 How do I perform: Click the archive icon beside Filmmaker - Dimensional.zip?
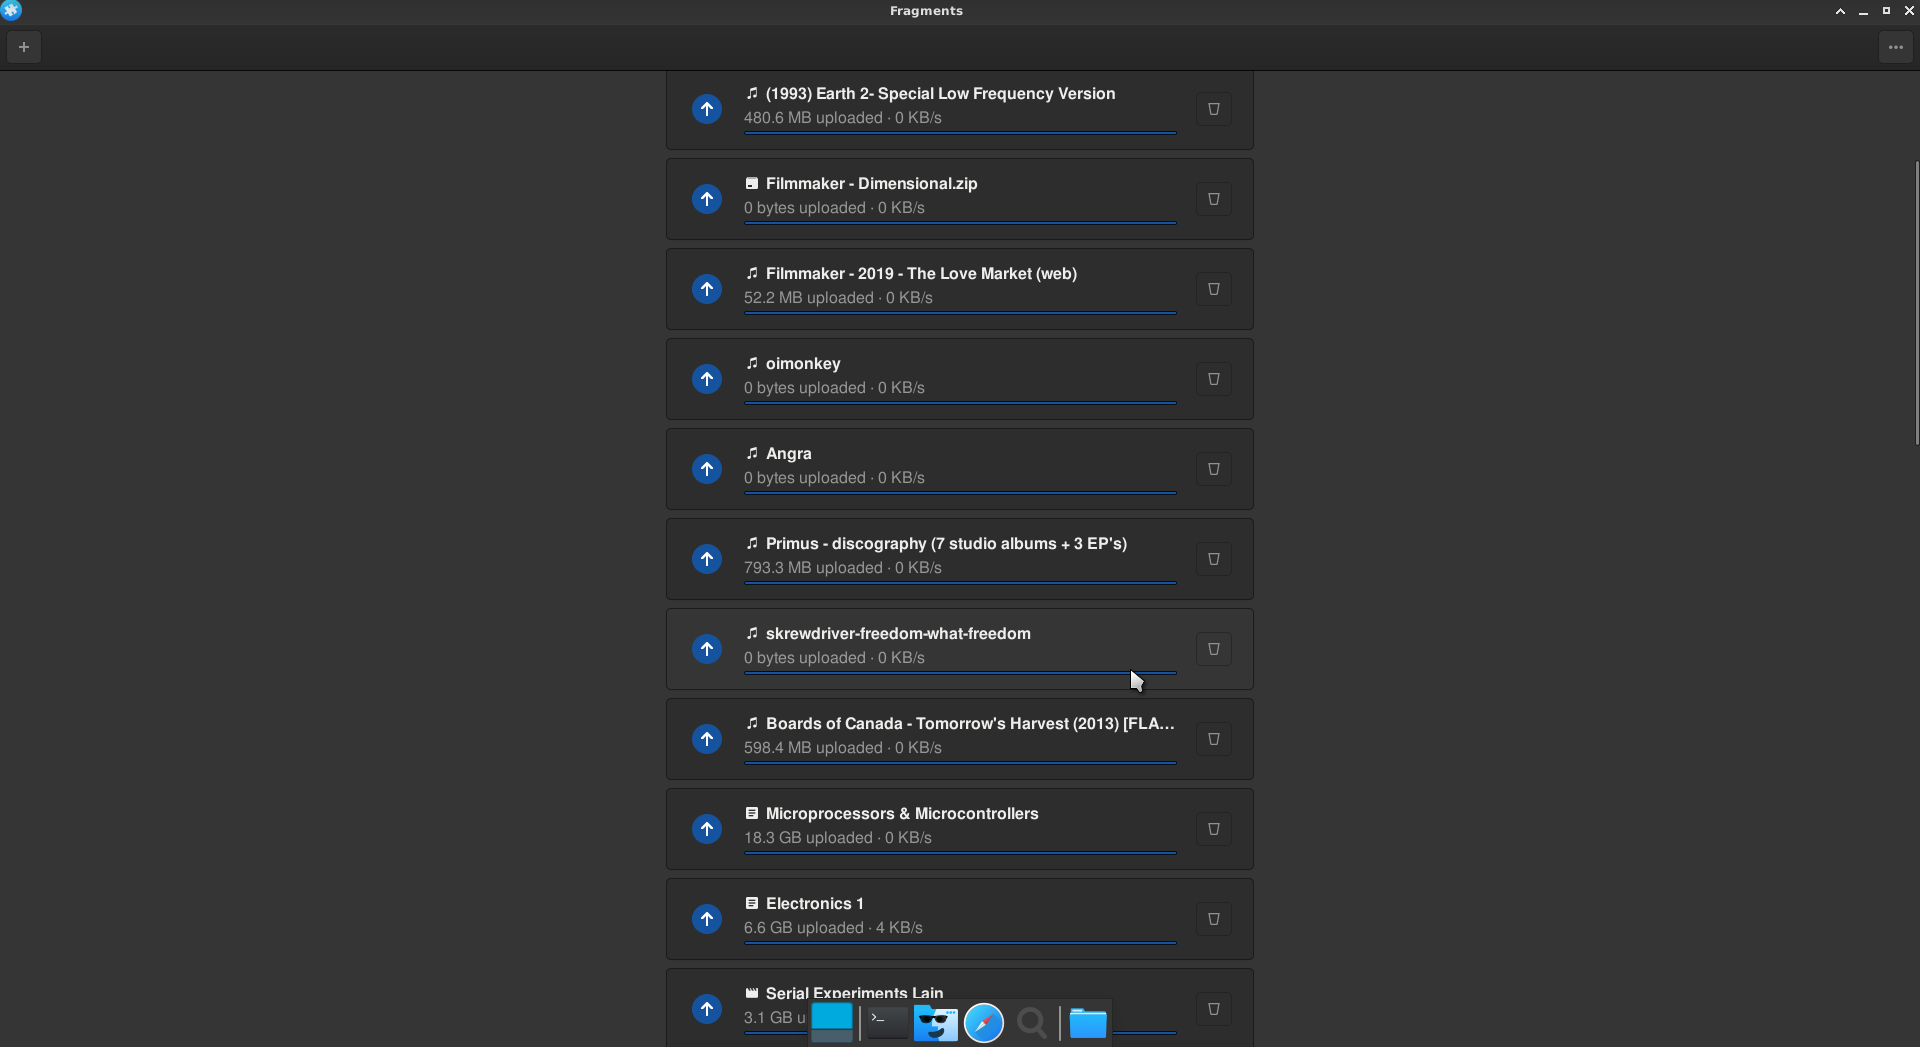[752, 183]
